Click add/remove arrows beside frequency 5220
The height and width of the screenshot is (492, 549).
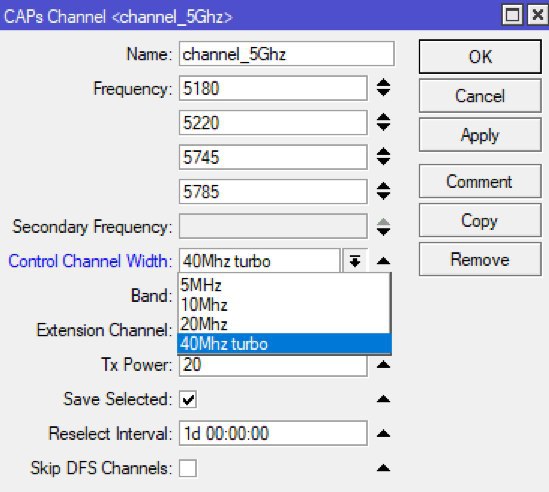pos(383,122)
